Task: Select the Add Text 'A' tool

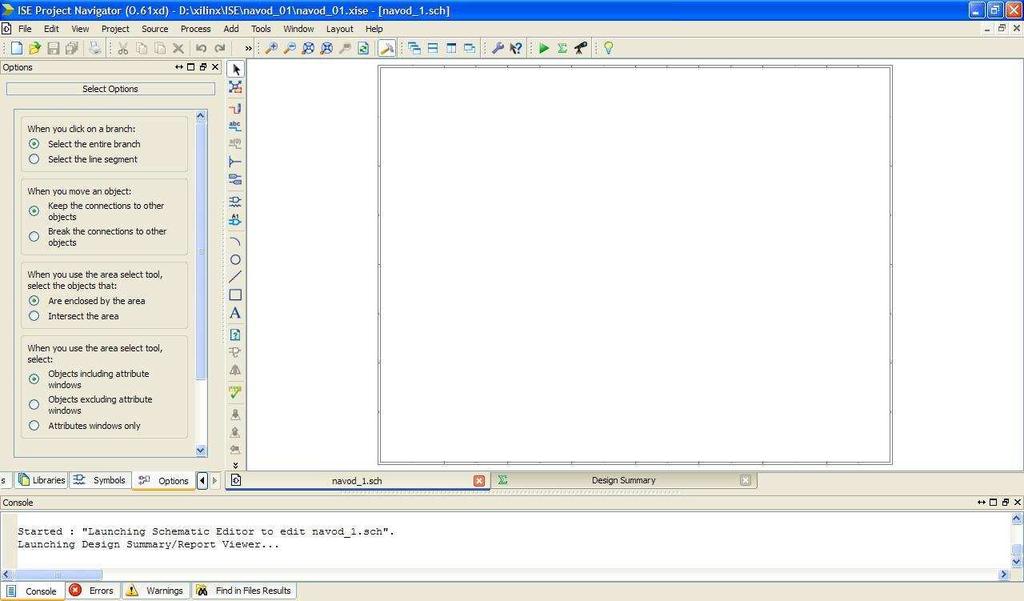Action: (x=235, y=313)
